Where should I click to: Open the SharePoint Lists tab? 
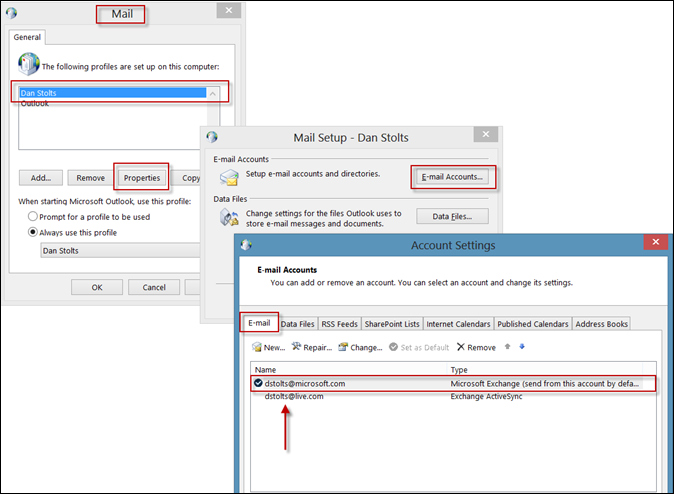(x=392, y=324)
